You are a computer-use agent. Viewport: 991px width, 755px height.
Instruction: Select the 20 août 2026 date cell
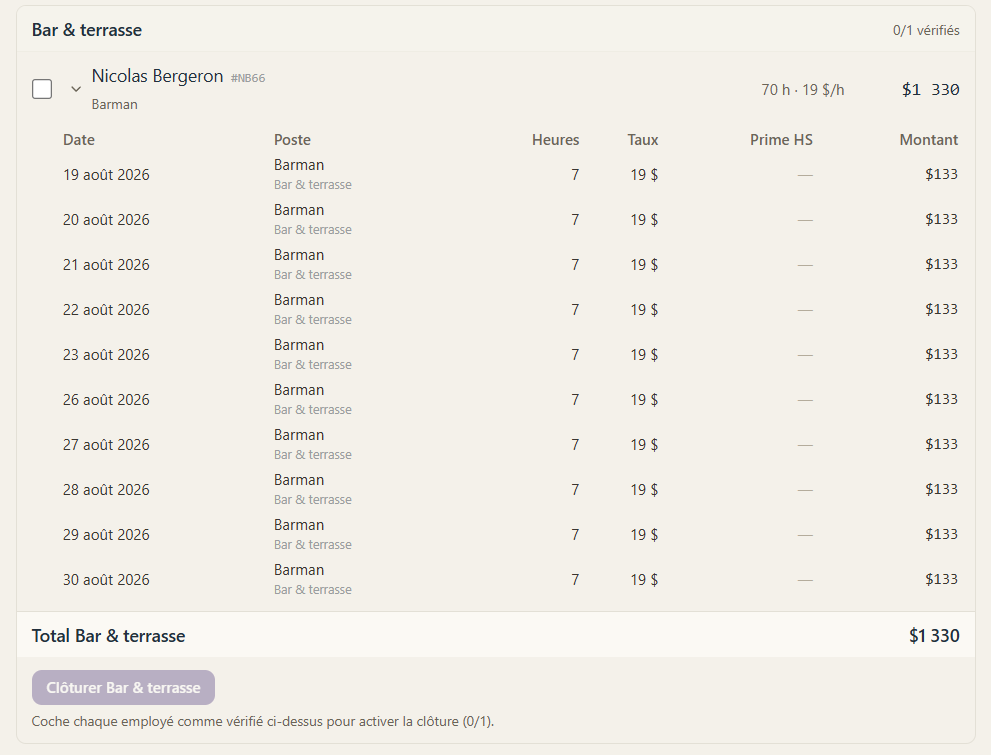pos(106,220)
